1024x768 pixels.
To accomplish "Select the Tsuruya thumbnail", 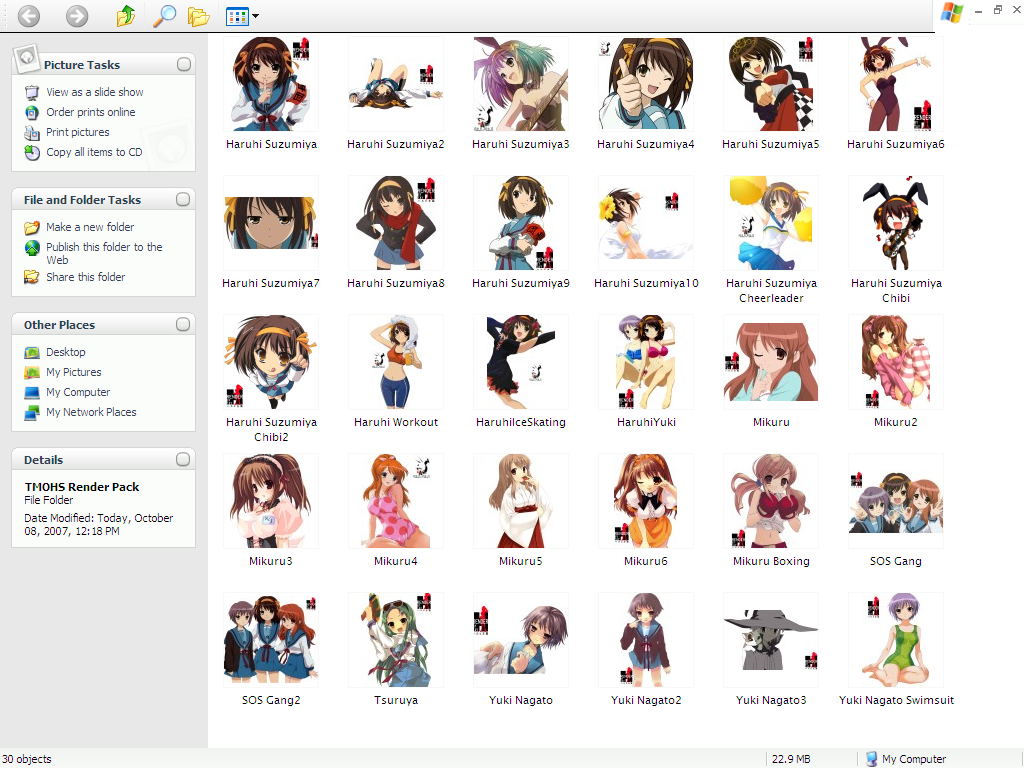I will point(396,641).
